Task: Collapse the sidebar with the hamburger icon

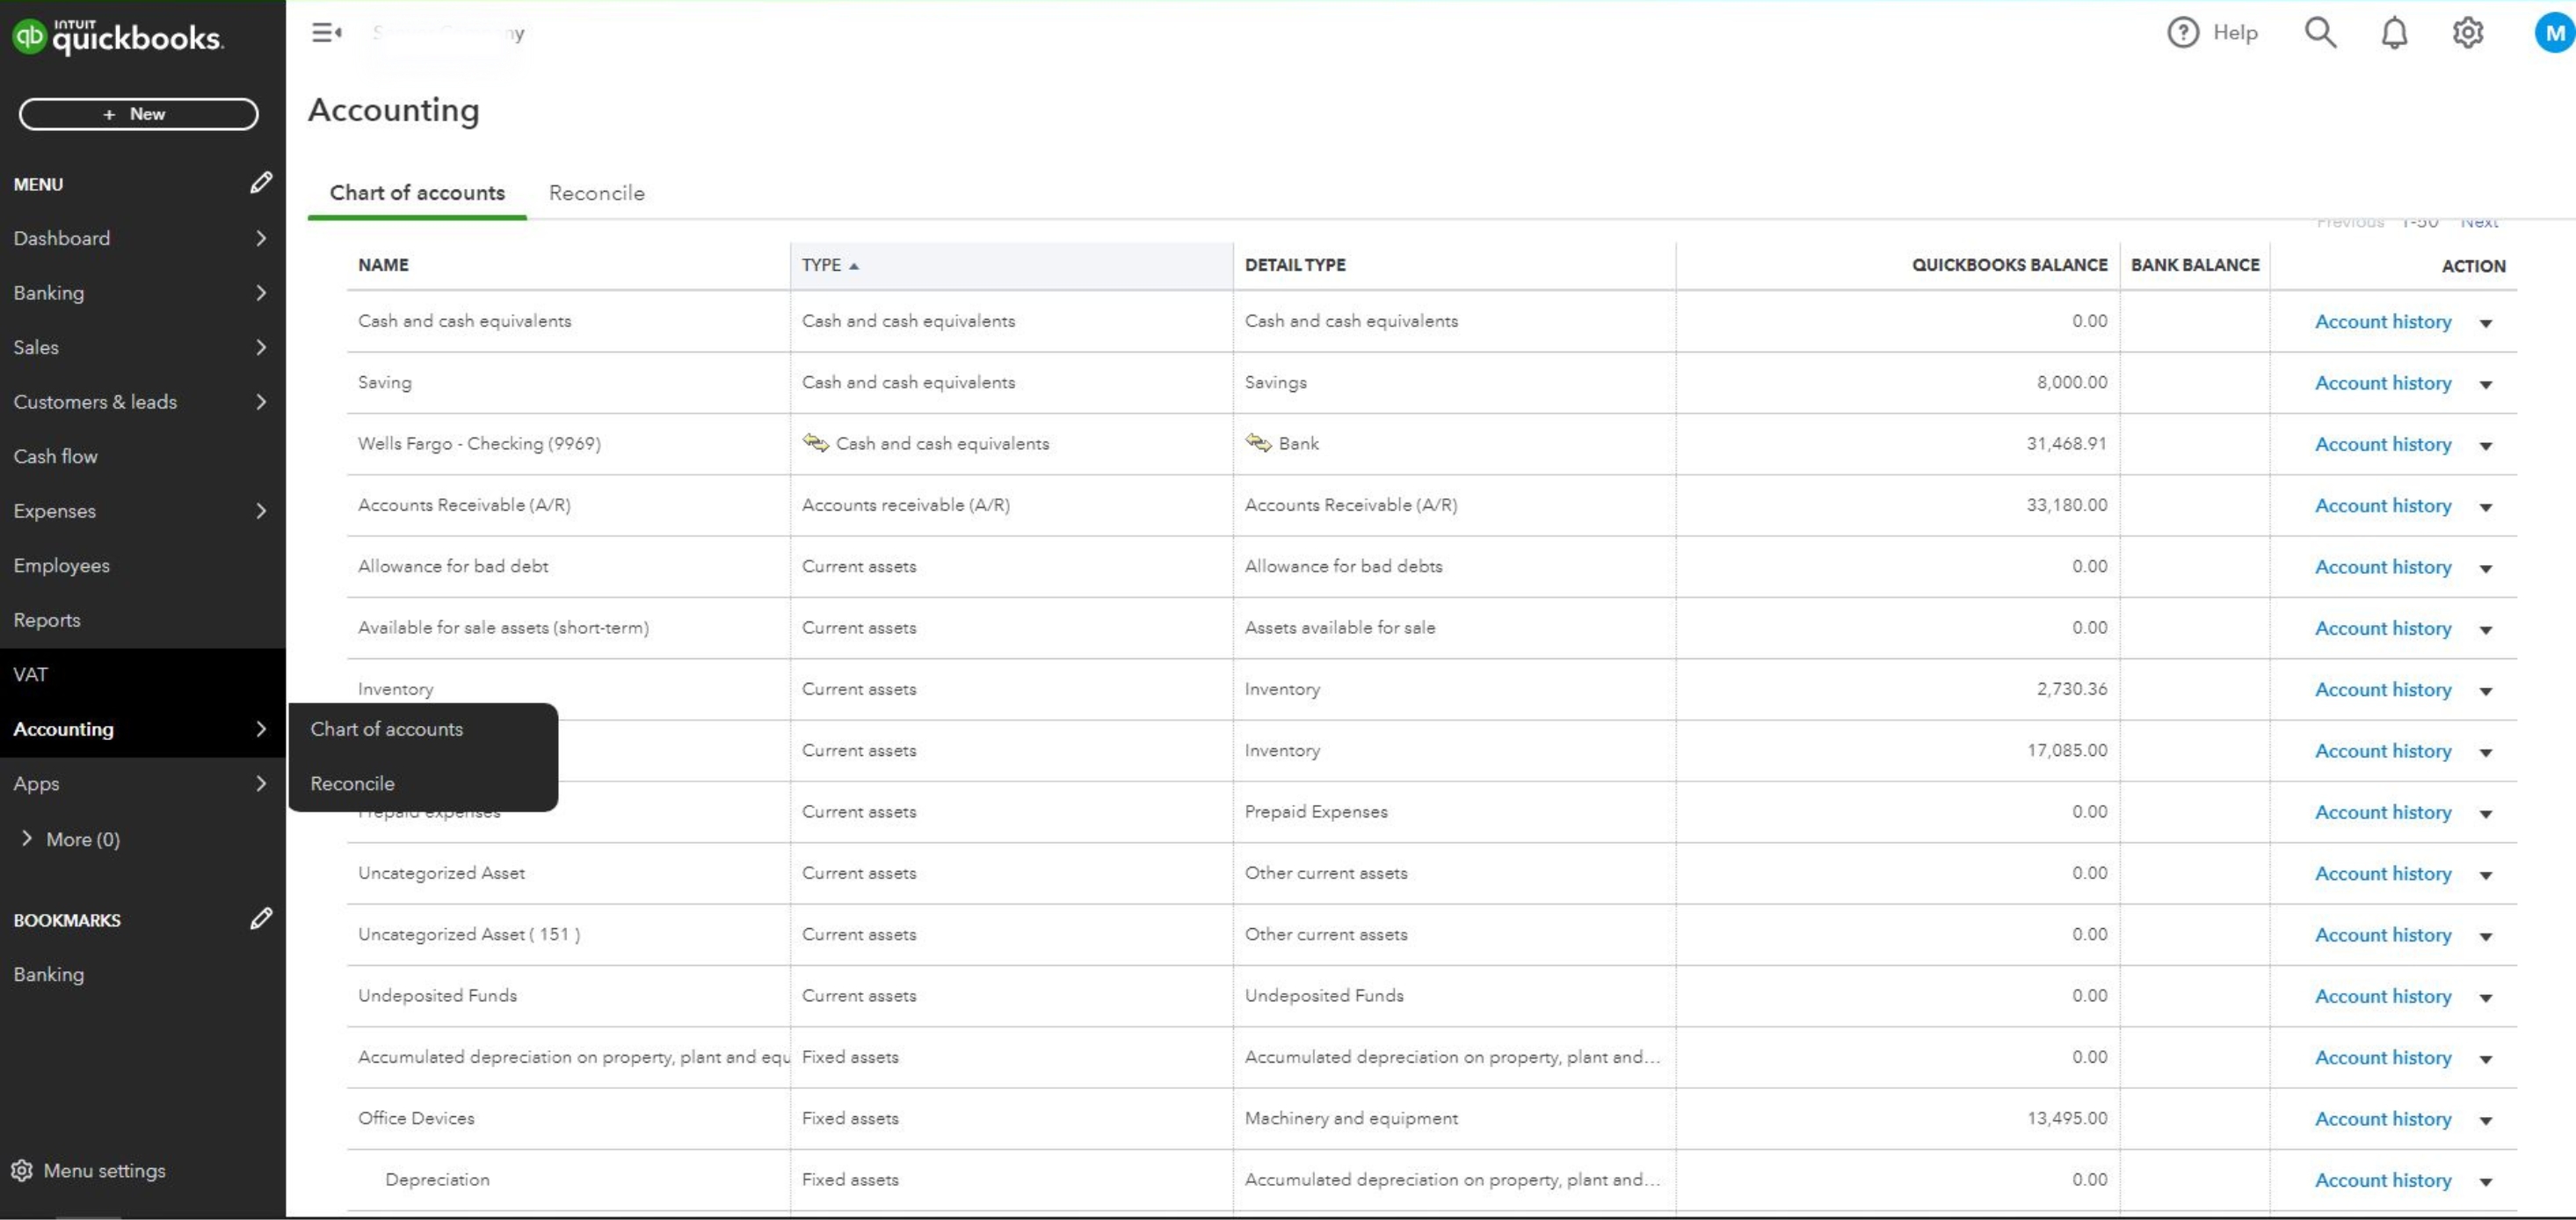Action: click(x=326, y=33)
